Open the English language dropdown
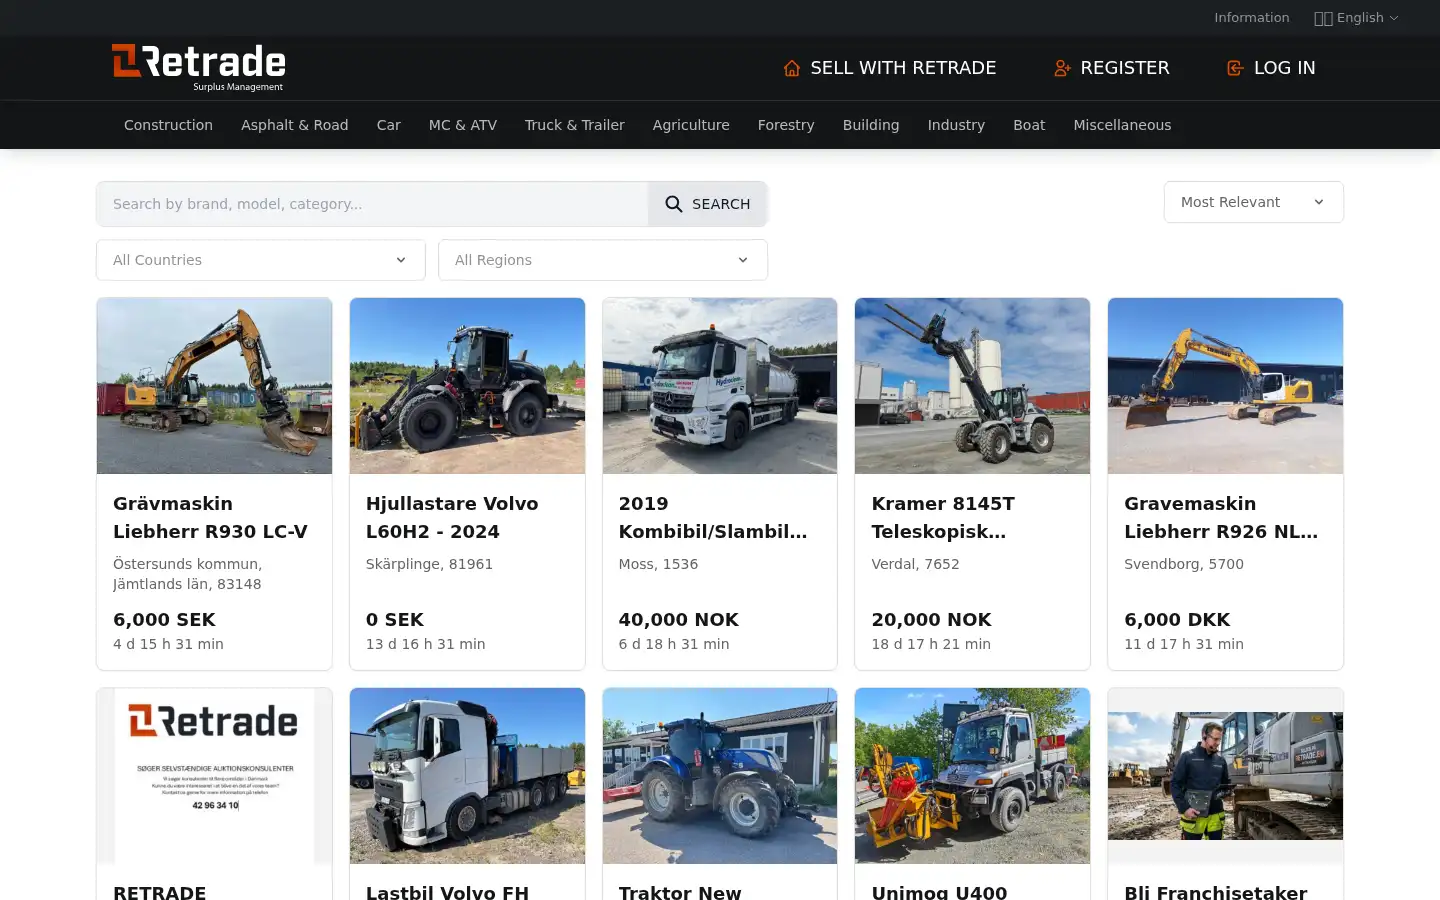This screenshot has width=1440, height=900. tap(1357, 18)
